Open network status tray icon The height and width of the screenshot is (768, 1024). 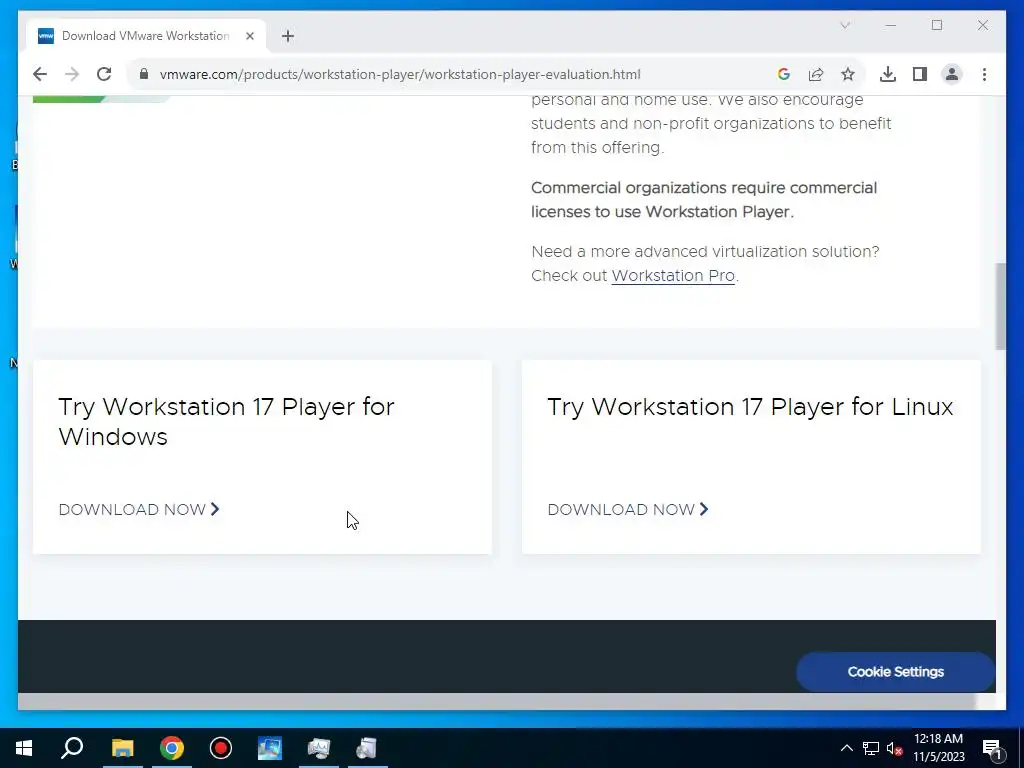click(x=871, y=748)
